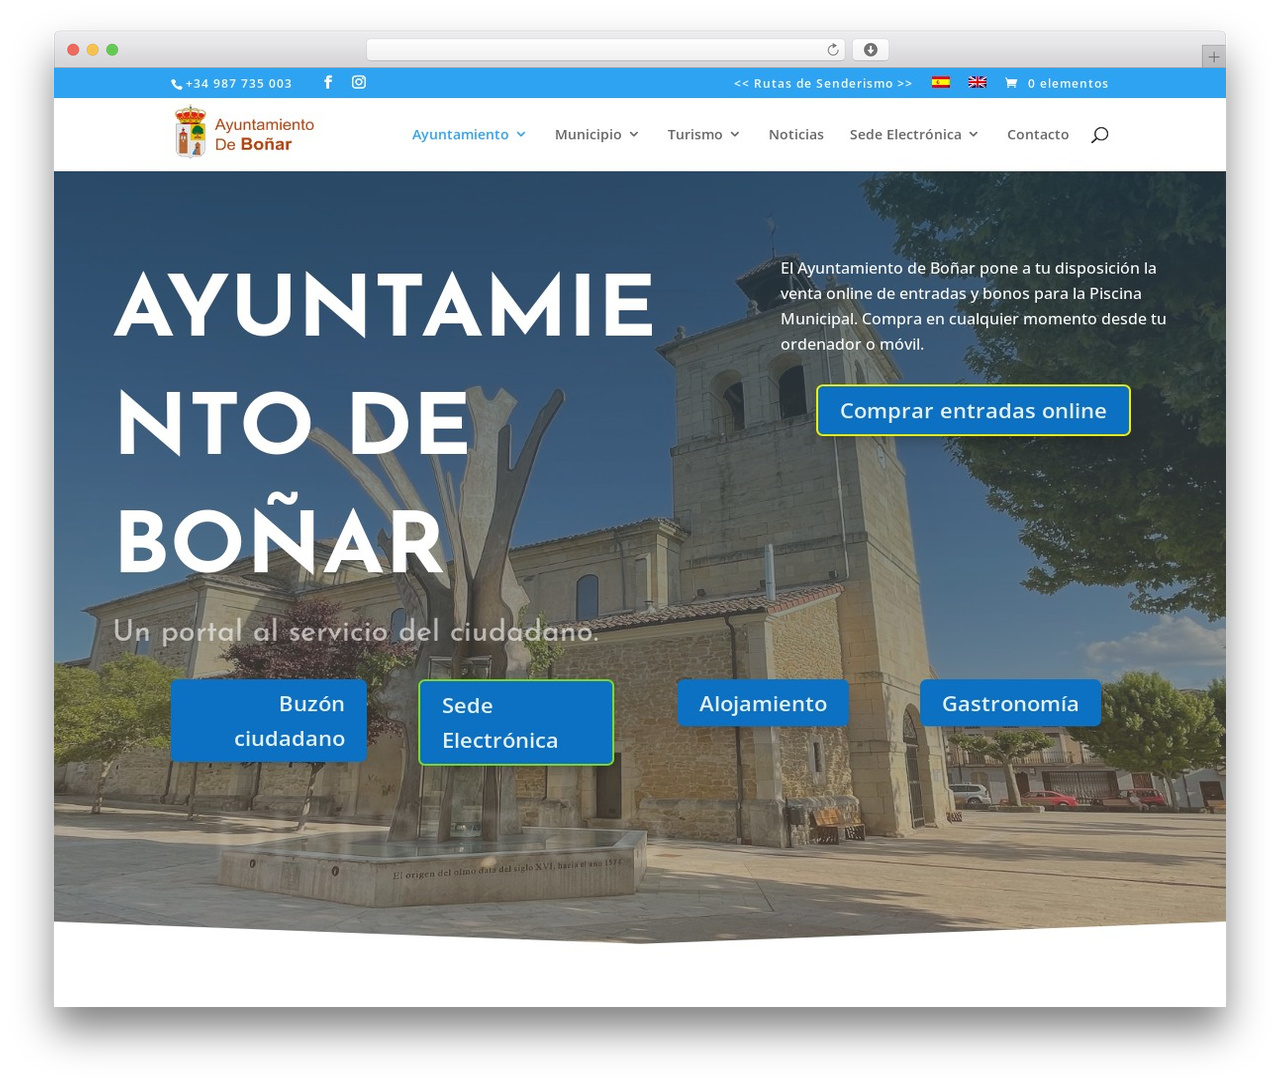Expand the Sede Electrónica nav menu

pyautogui.click(x=914, y=134)
